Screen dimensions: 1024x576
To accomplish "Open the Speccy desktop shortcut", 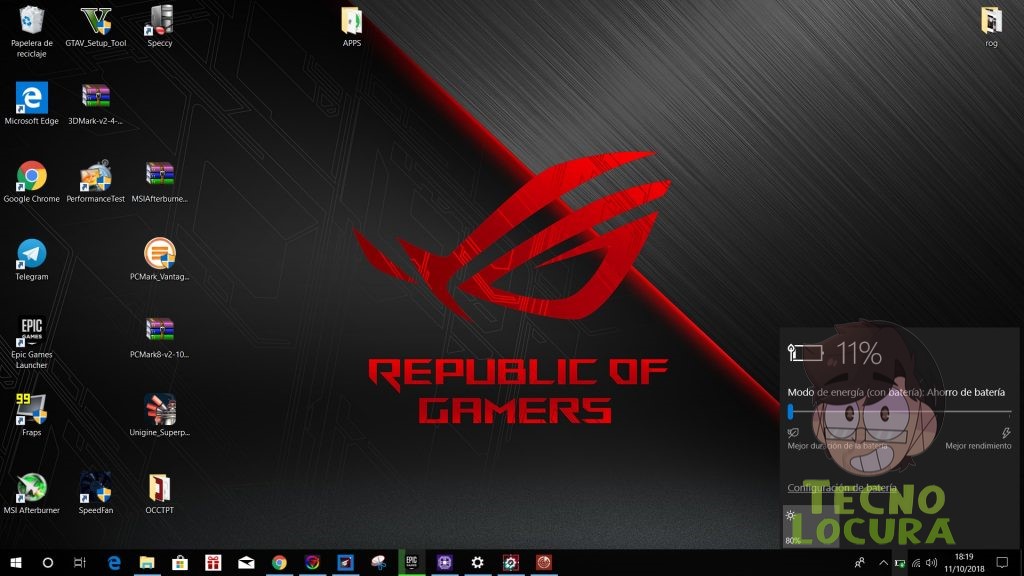I will coord(160,26).
